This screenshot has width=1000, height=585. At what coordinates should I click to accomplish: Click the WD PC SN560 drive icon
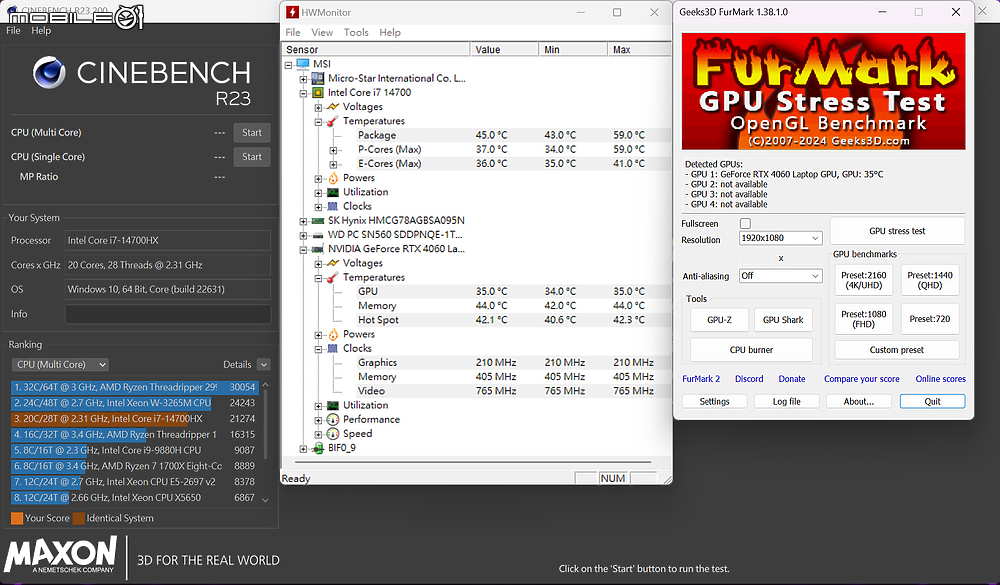pos(317,235)
